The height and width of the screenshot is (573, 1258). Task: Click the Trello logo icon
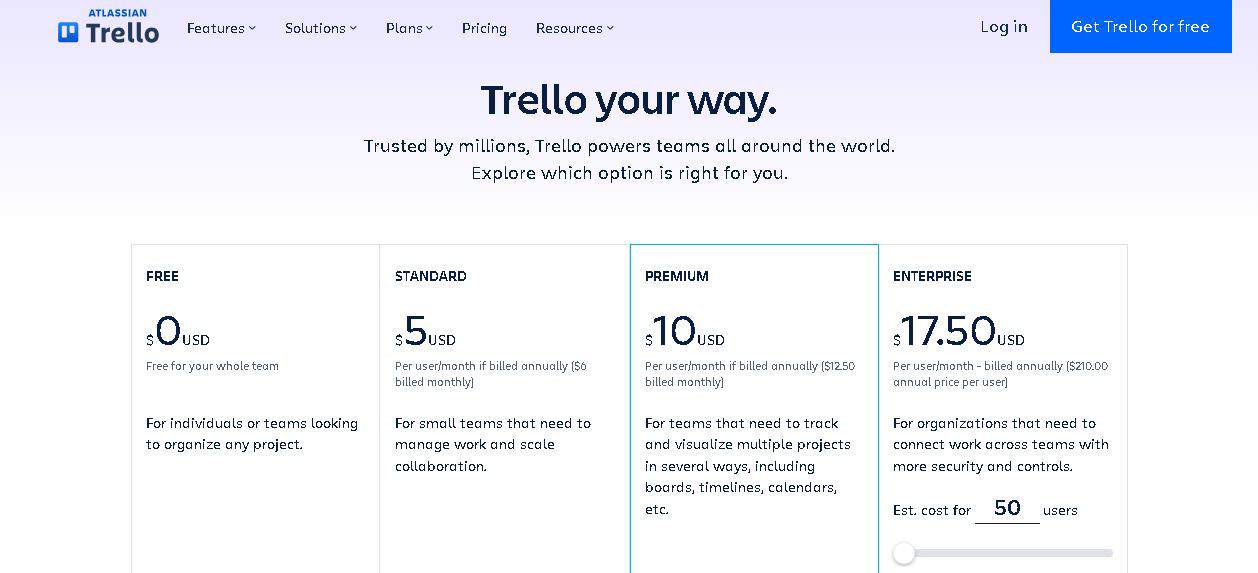click(68, 32)
